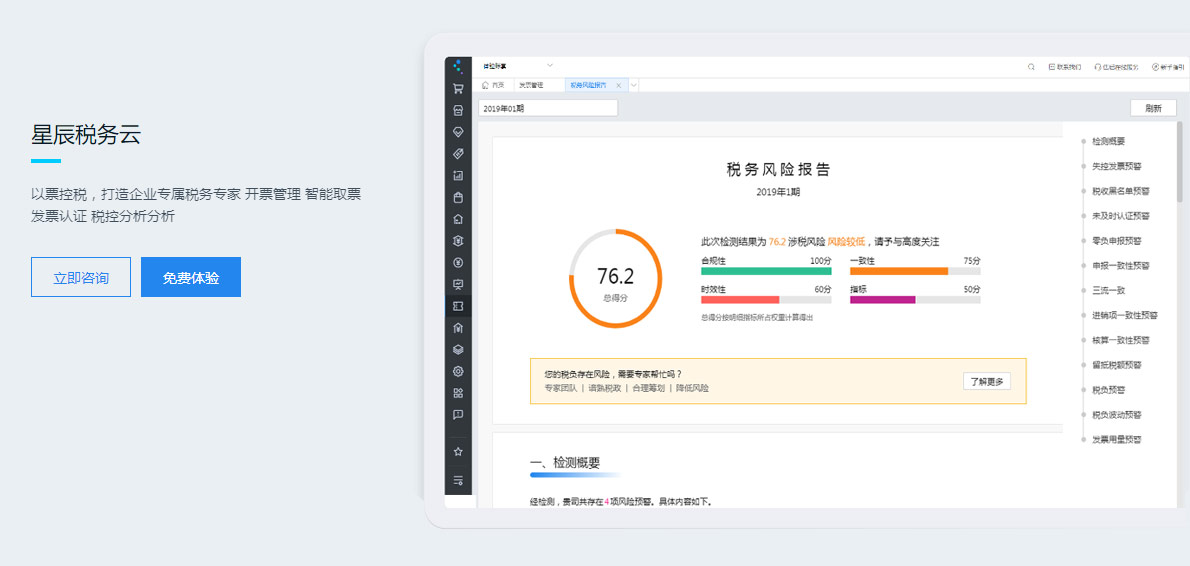
Task: Click the 降低风险 text in the banner
Action: tap(692, 388)
